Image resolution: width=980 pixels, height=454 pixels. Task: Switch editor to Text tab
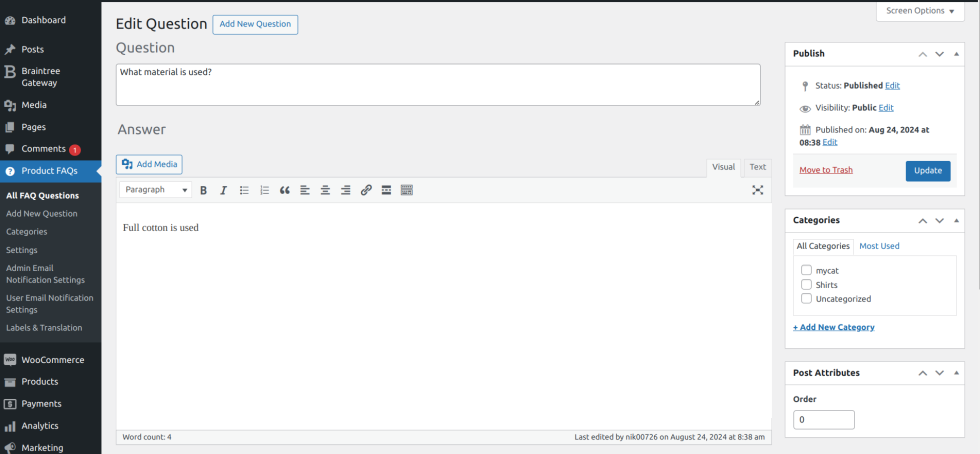click(758, 168)
